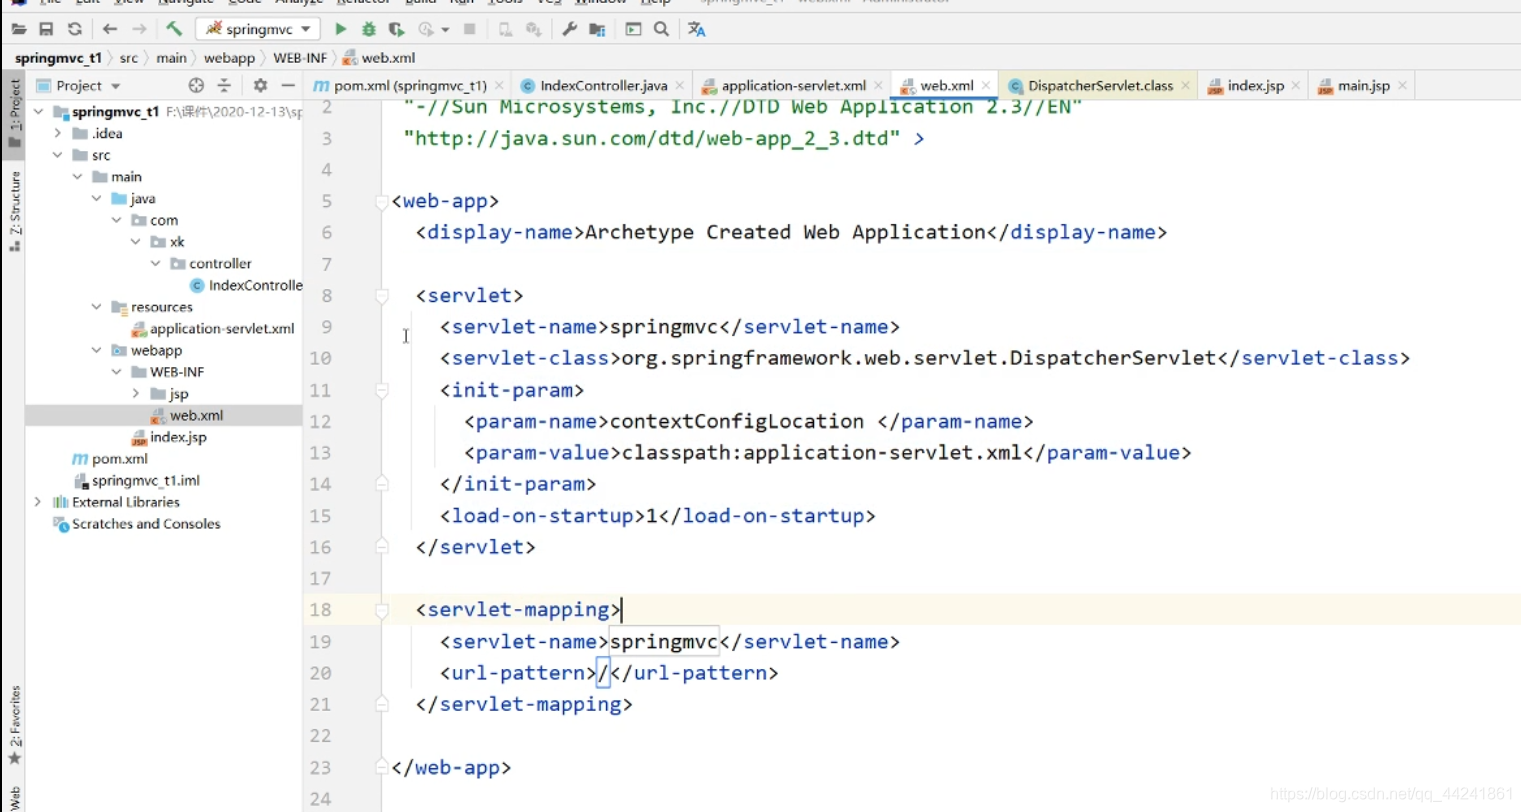The height and width of the screenshot is (812, 1521).
Task: Open run configuration springmvc dropdown
Action: point(258,29)
